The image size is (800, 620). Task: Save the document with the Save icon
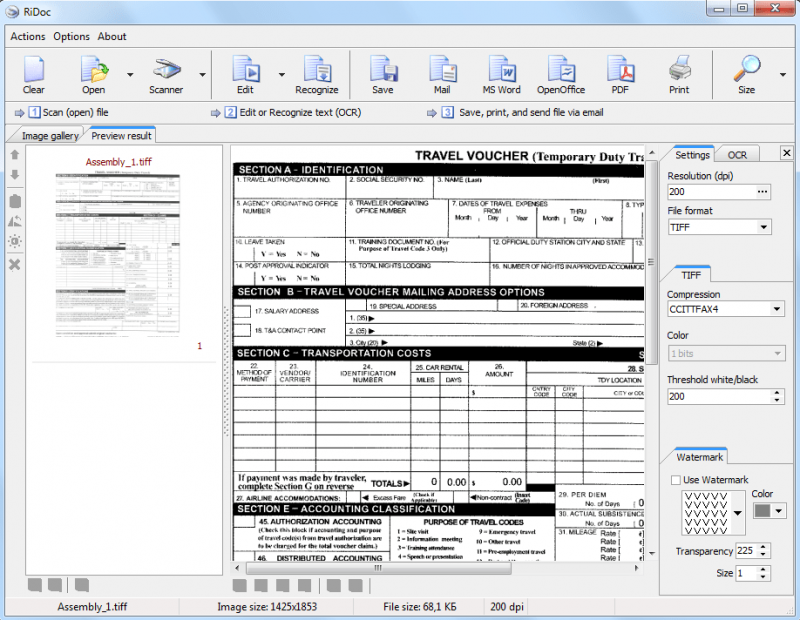point(383,75)
